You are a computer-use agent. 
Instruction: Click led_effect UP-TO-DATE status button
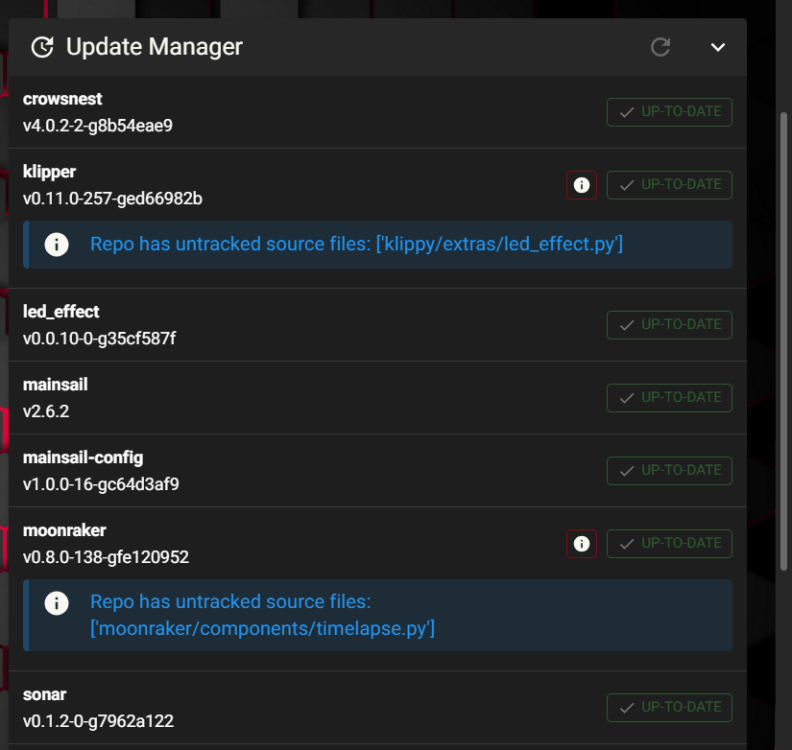[x=669, y=325]
